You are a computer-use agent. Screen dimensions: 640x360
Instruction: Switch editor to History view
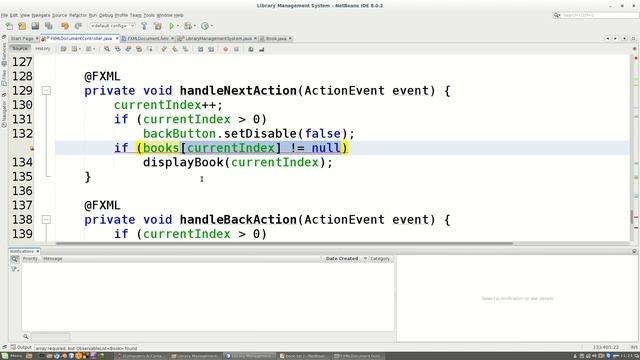(42, 49)
